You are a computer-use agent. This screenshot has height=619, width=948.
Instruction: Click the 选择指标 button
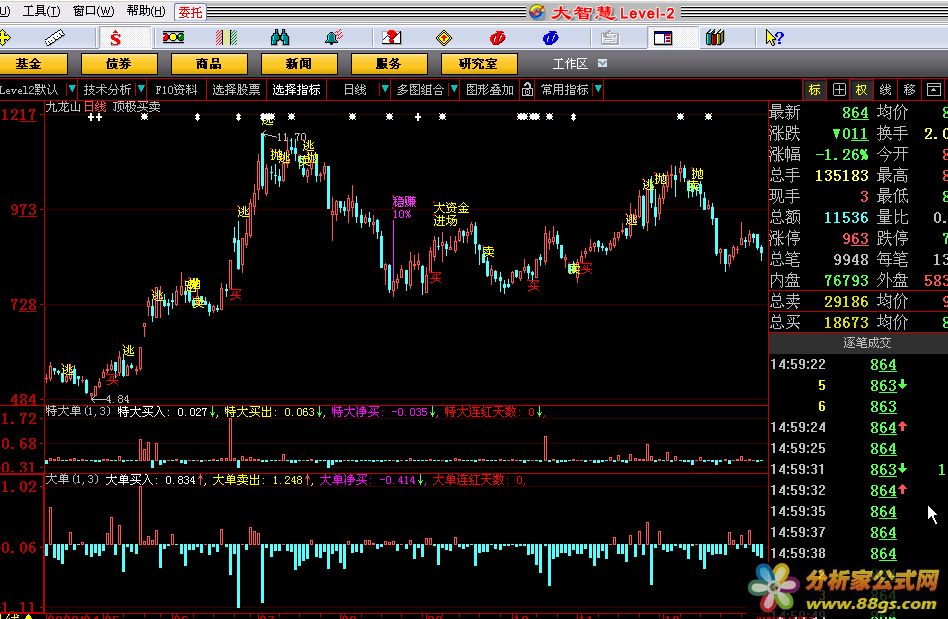point(296,89)
